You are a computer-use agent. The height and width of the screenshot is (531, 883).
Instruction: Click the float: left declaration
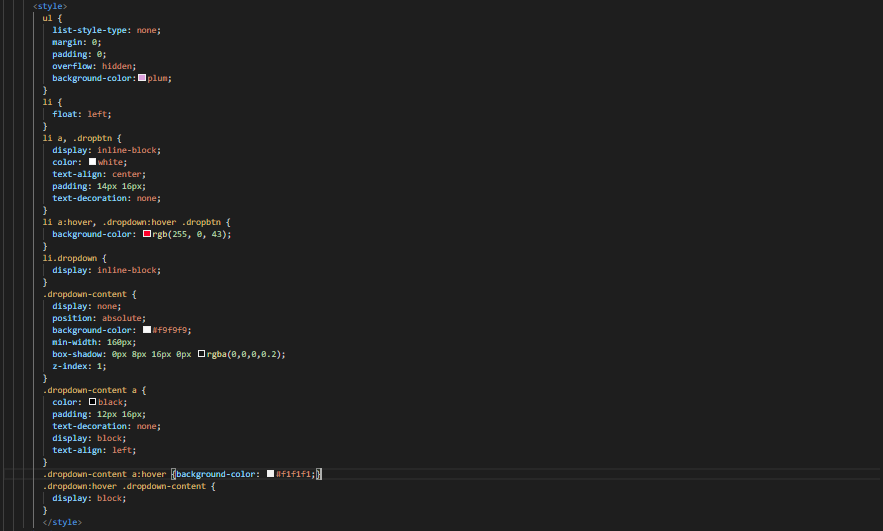tap(82, 114)
